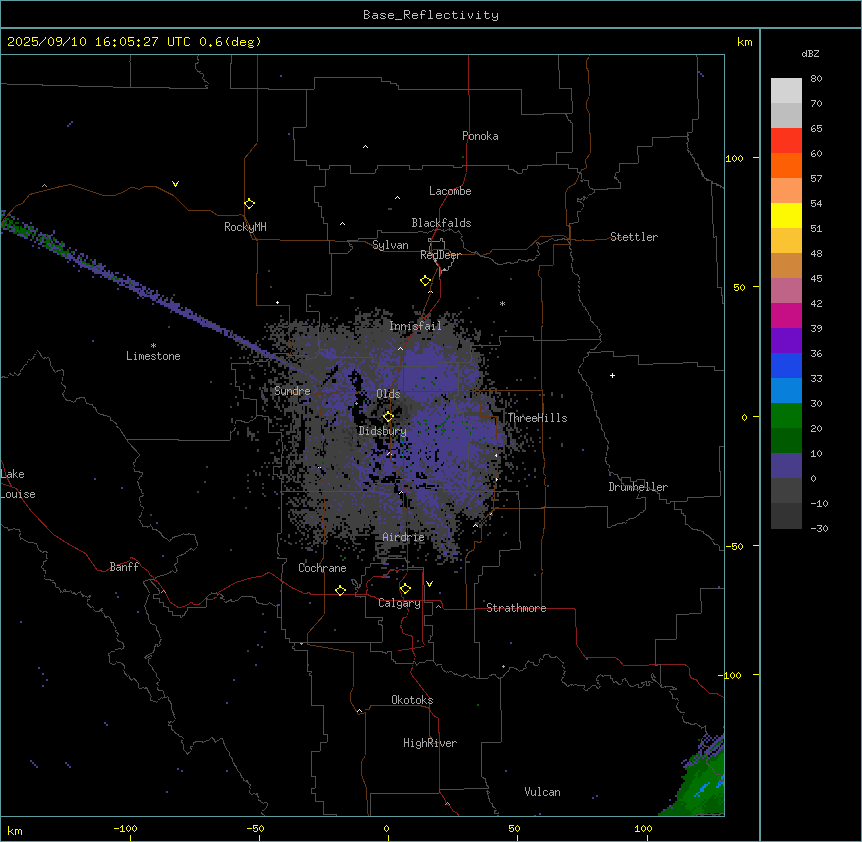Viewport: 862px width, 842px height.
Task: Click the Blackfalds city label
Action: click(x=441, y=223)
